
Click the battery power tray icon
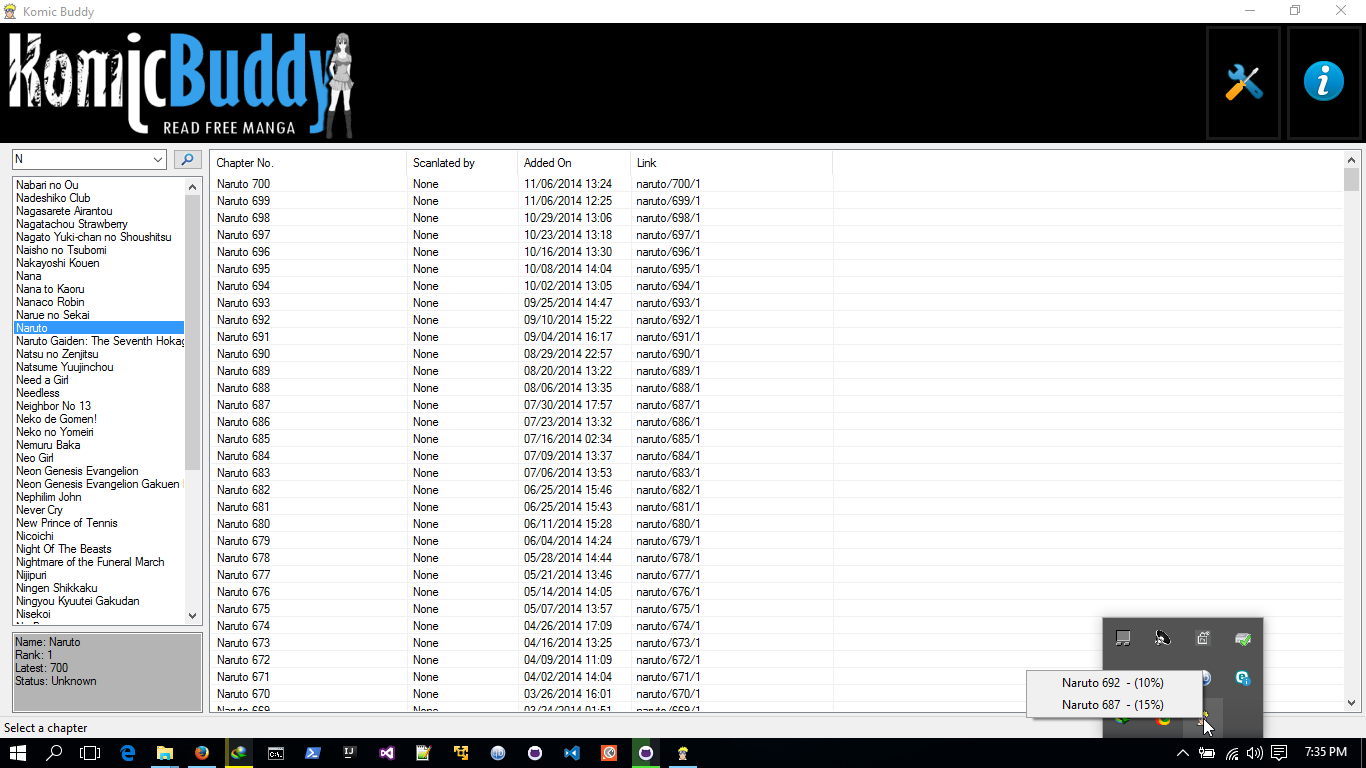pos(1207,753)
